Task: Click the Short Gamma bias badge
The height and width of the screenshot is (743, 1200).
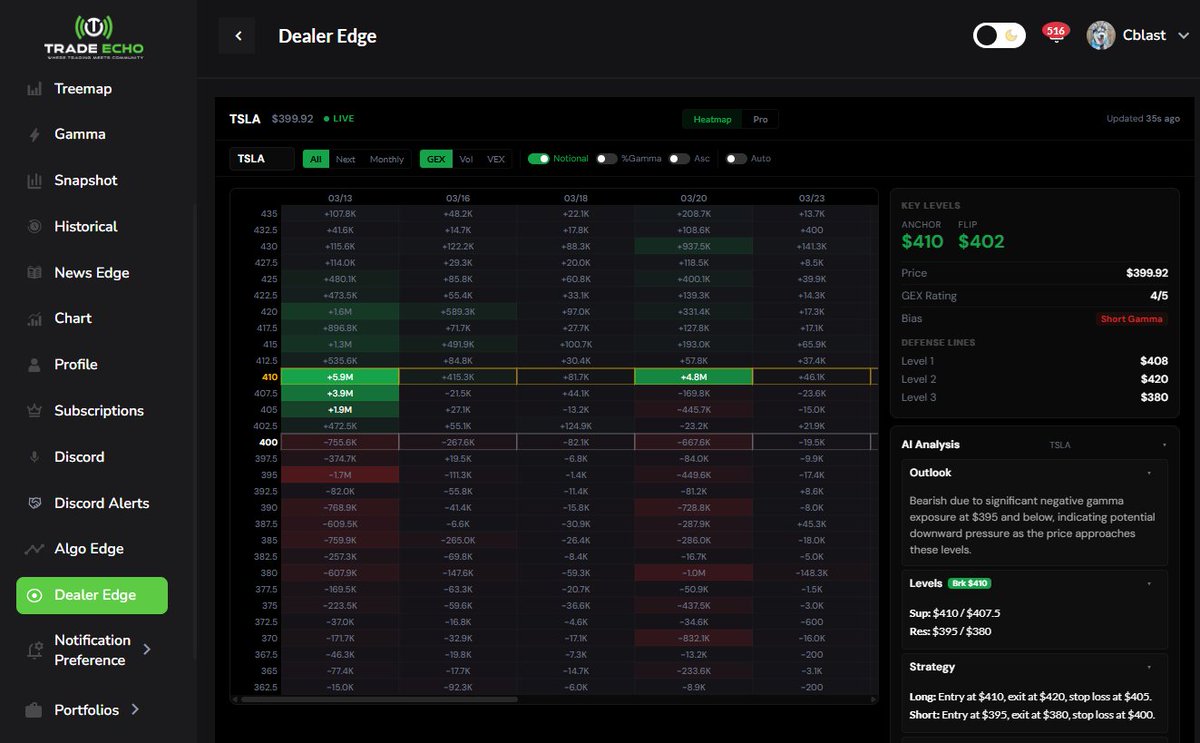Action: 1132,319
